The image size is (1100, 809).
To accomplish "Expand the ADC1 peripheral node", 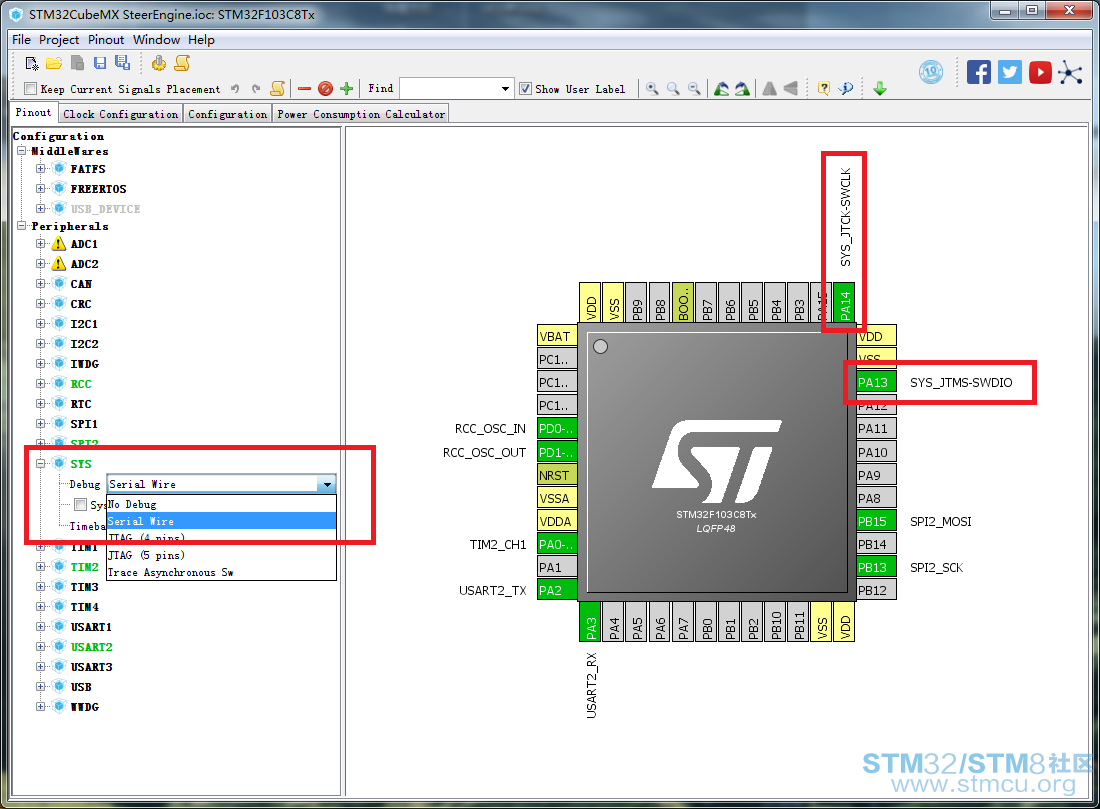I will (x=41, y=243).
